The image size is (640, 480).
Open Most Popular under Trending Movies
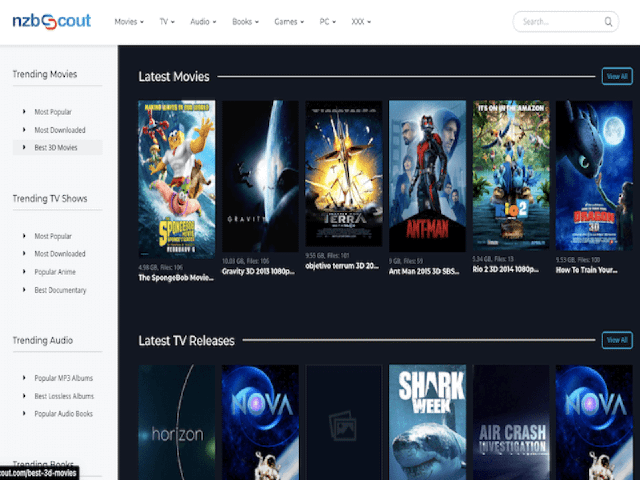click(53, 112)
